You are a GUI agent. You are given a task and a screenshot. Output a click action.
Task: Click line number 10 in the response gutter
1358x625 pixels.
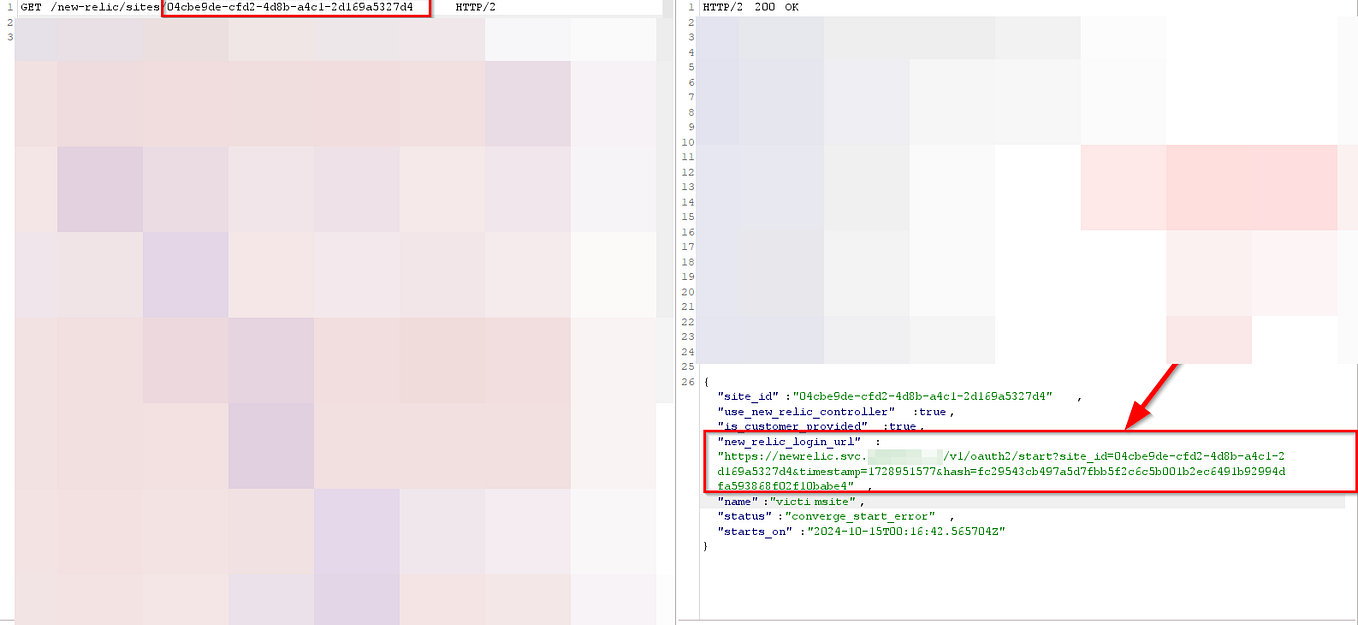pyautogui.click(x=689, y=142)
